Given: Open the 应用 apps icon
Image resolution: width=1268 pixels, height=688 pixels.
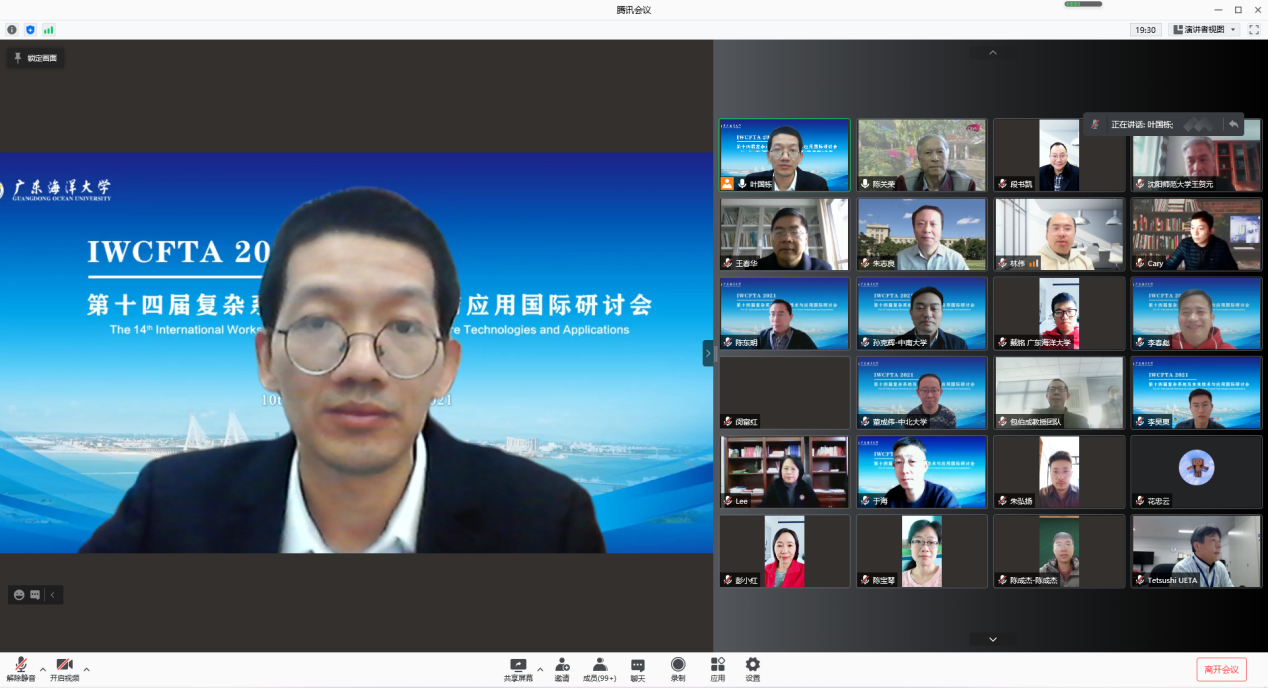Looking at the screenshot, I should click(x=717, y=668).
